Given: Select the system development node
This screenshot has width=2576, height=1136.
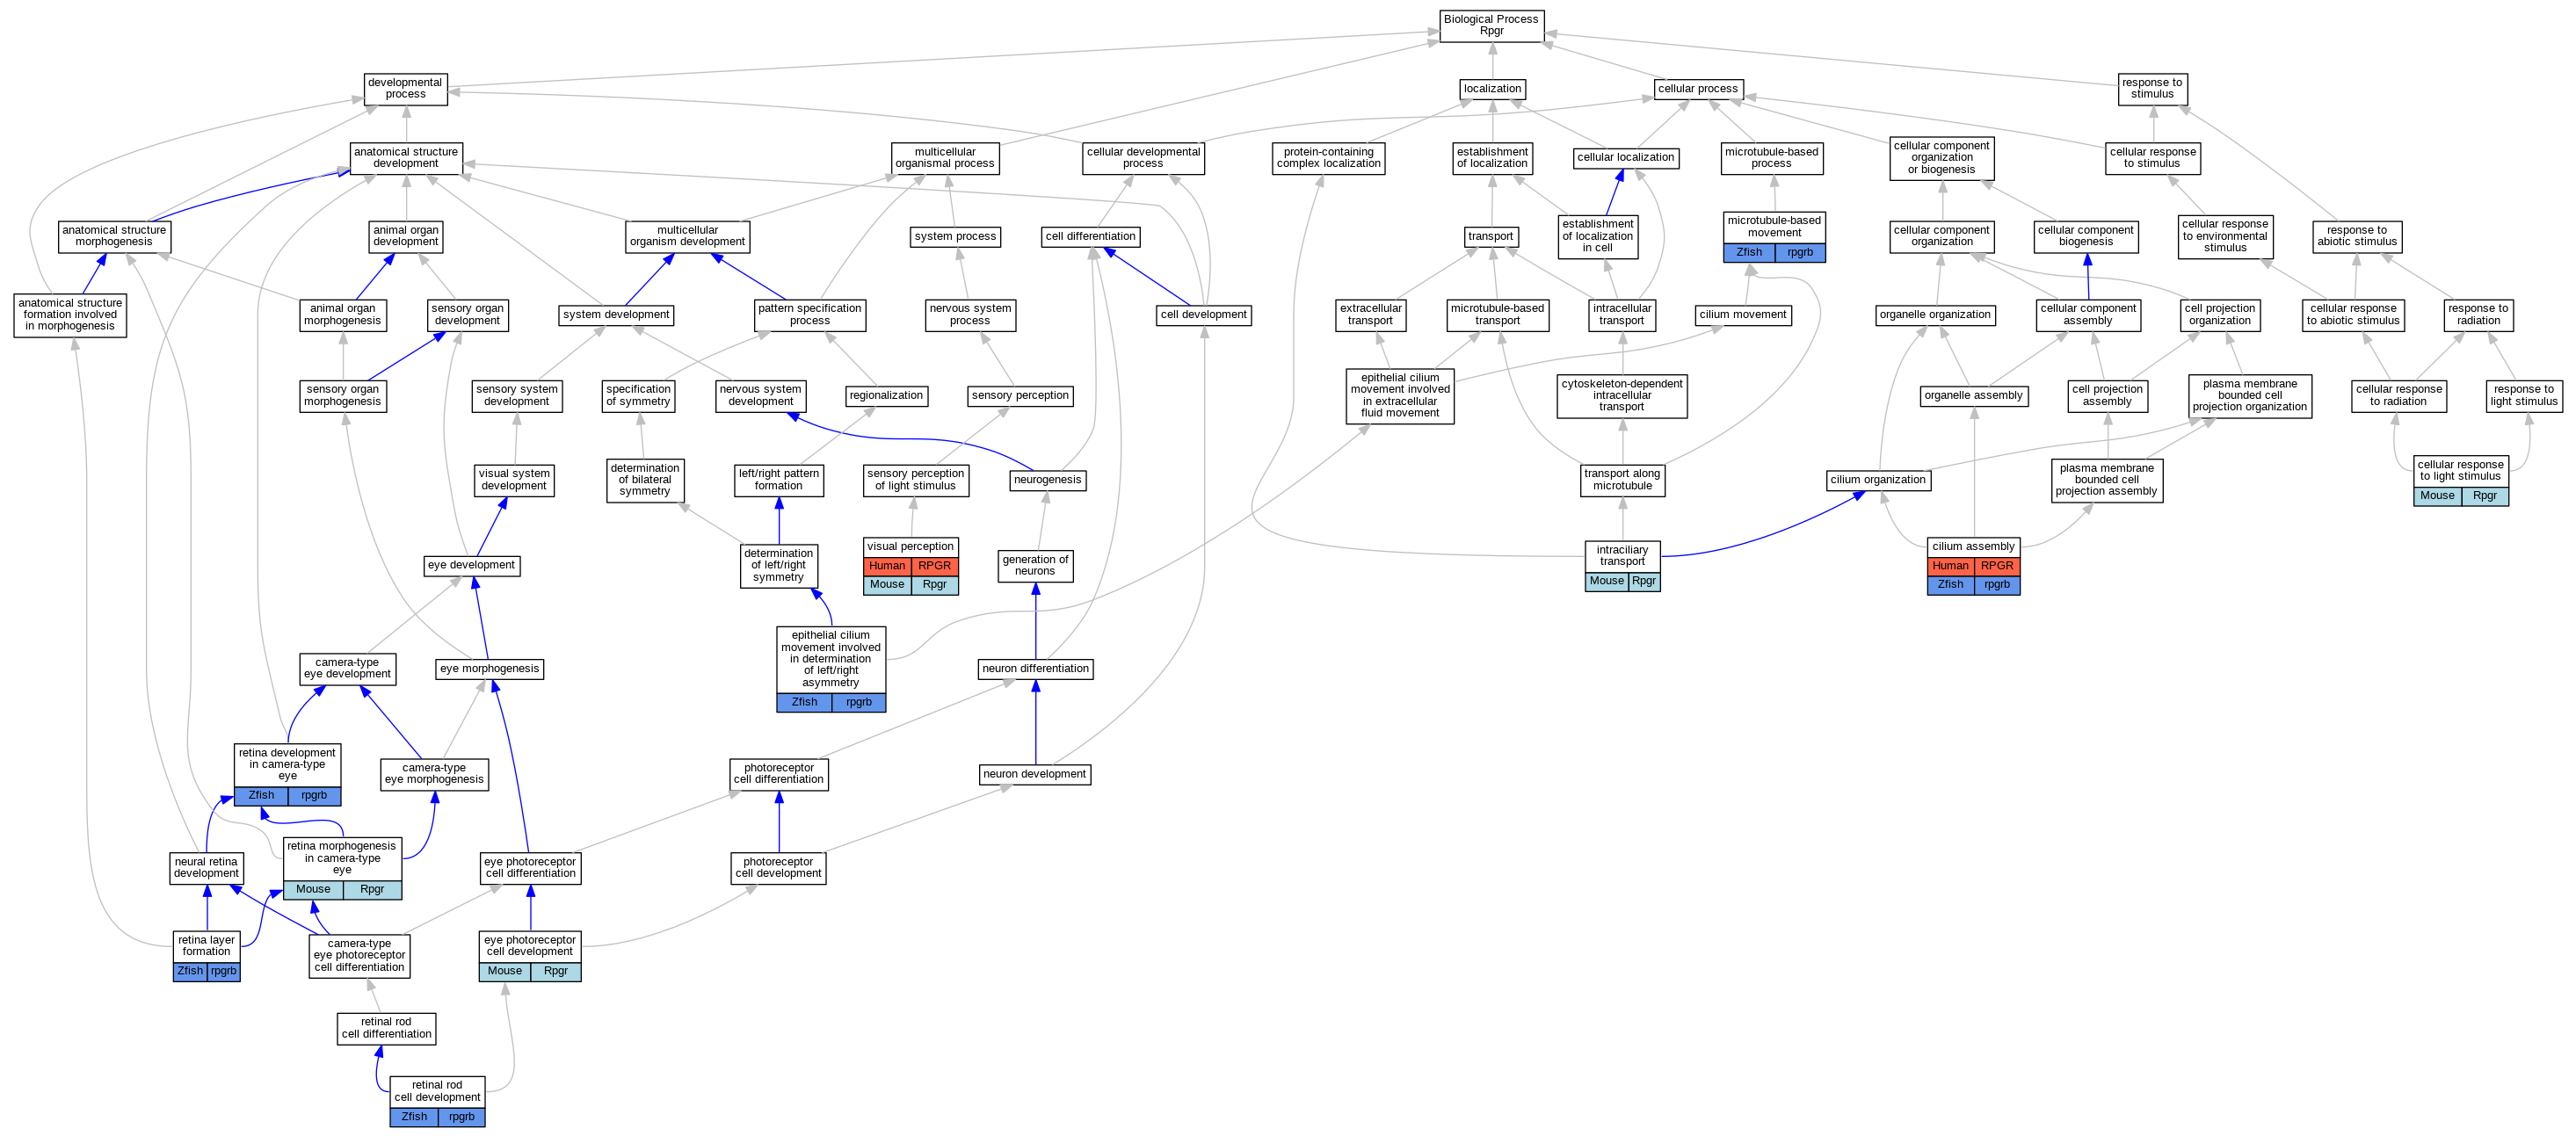Looking at the screenshot, I should click(x=616, y=315).
